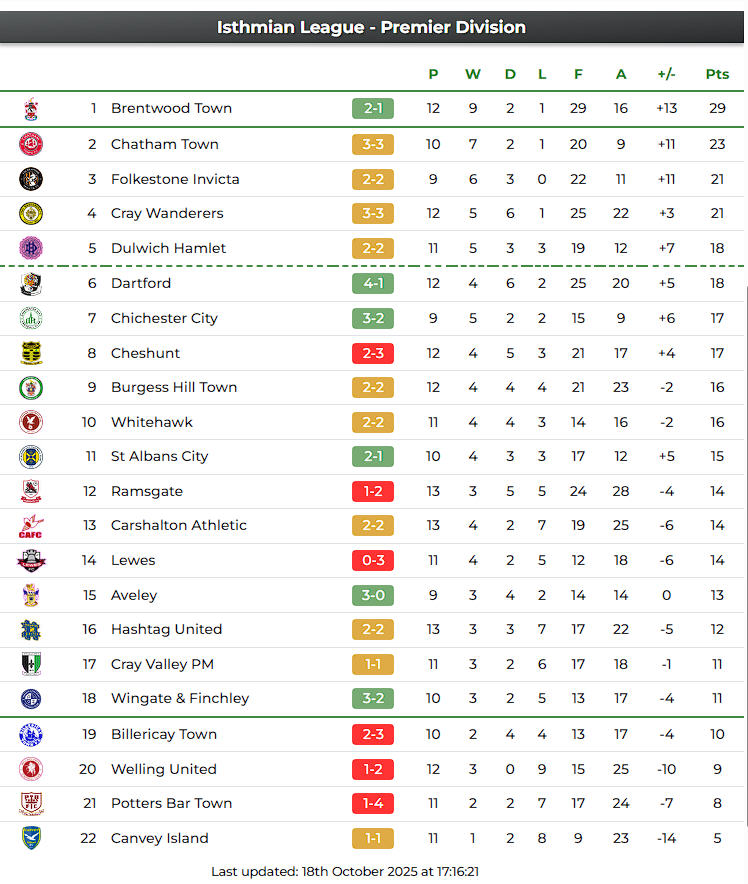The height and width of the screenshot is (884, 748).
Task: Open the Dulwich Hamlet team link
Action: coord(168,248)
